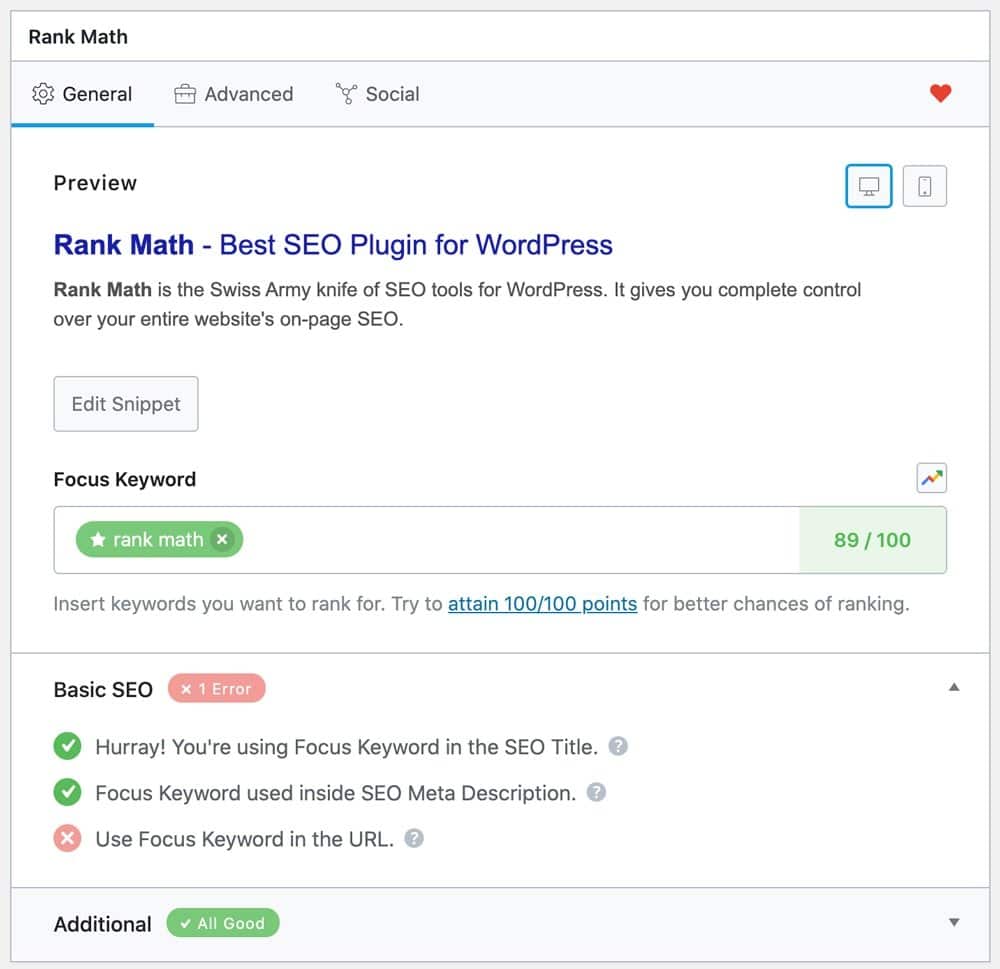
Task: Collapse the Basic SEO section arrow
Action: pyautogui.click(x=954, y=687)
